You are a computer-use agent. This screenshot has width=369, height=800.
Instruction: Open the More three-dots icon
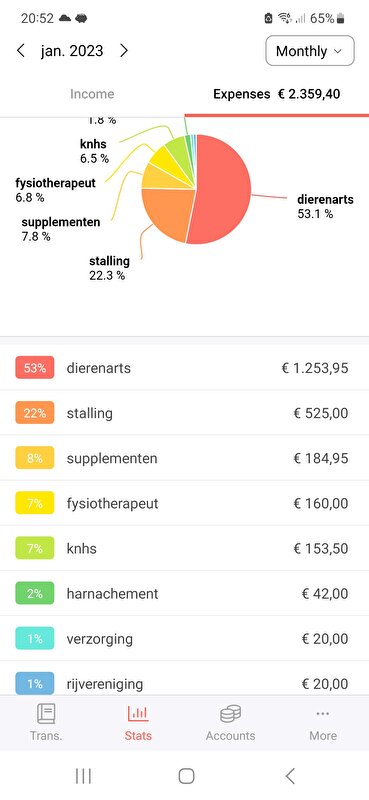coord(323,713)
